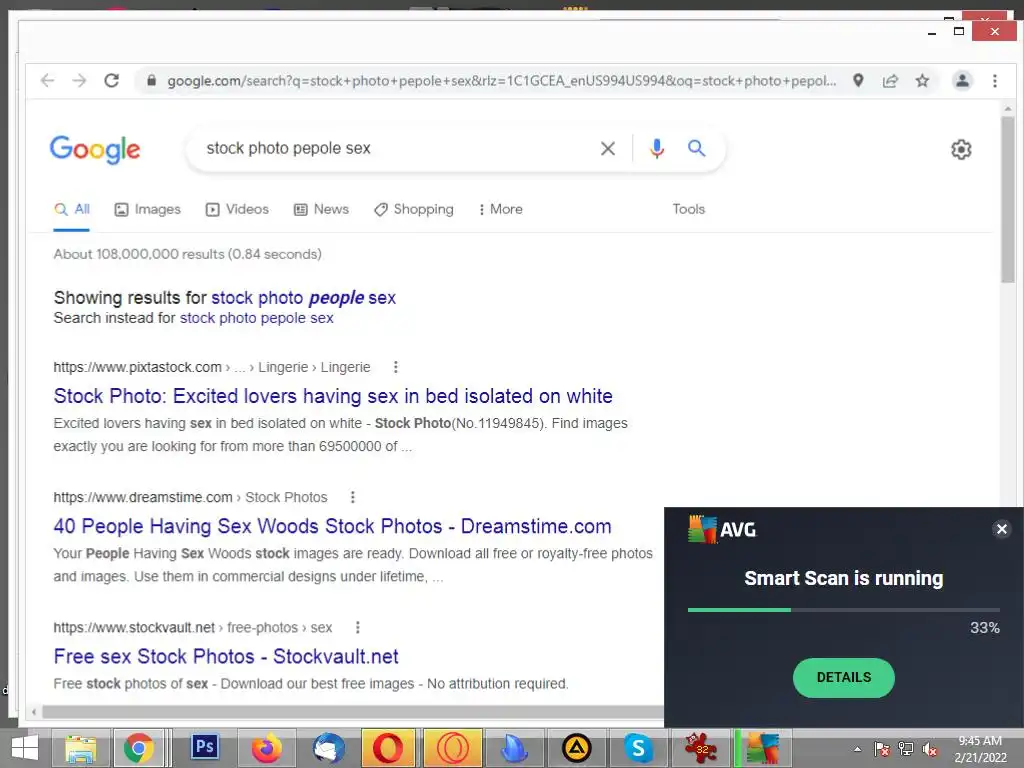
Task: Open the blue flame app in the taskbar
Action: coord(514,748)
